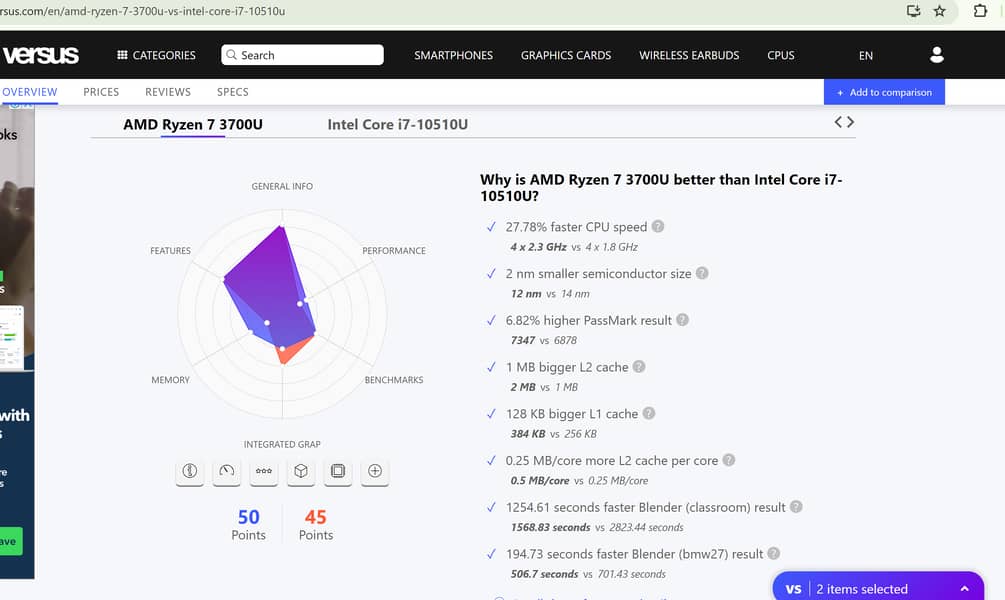Click help icon beside higher PassMark result
The image size is (1005, 600).
pos(682,320)
